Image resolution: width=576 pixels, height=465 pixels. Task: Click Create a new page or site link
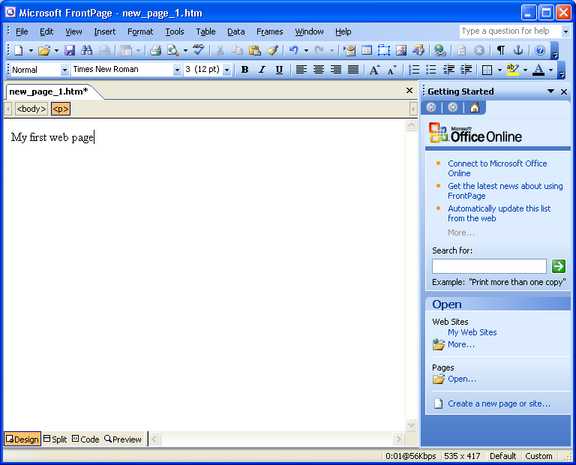(x=499, y=404)
